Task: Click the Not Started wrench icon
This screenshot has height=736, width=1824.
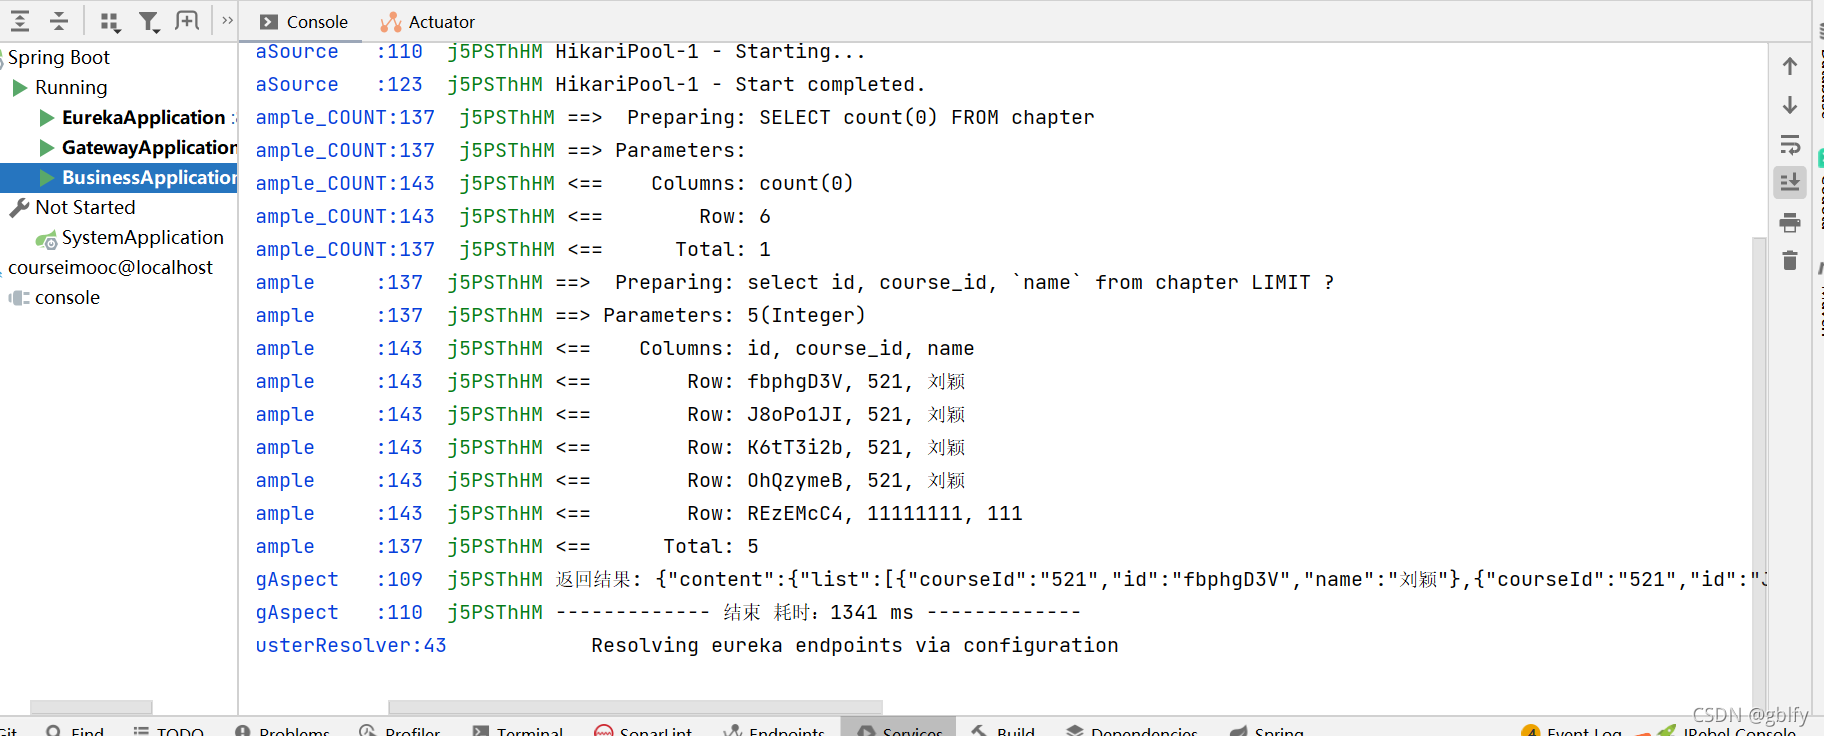Action: pyautogui.click(x=19, y=207)
